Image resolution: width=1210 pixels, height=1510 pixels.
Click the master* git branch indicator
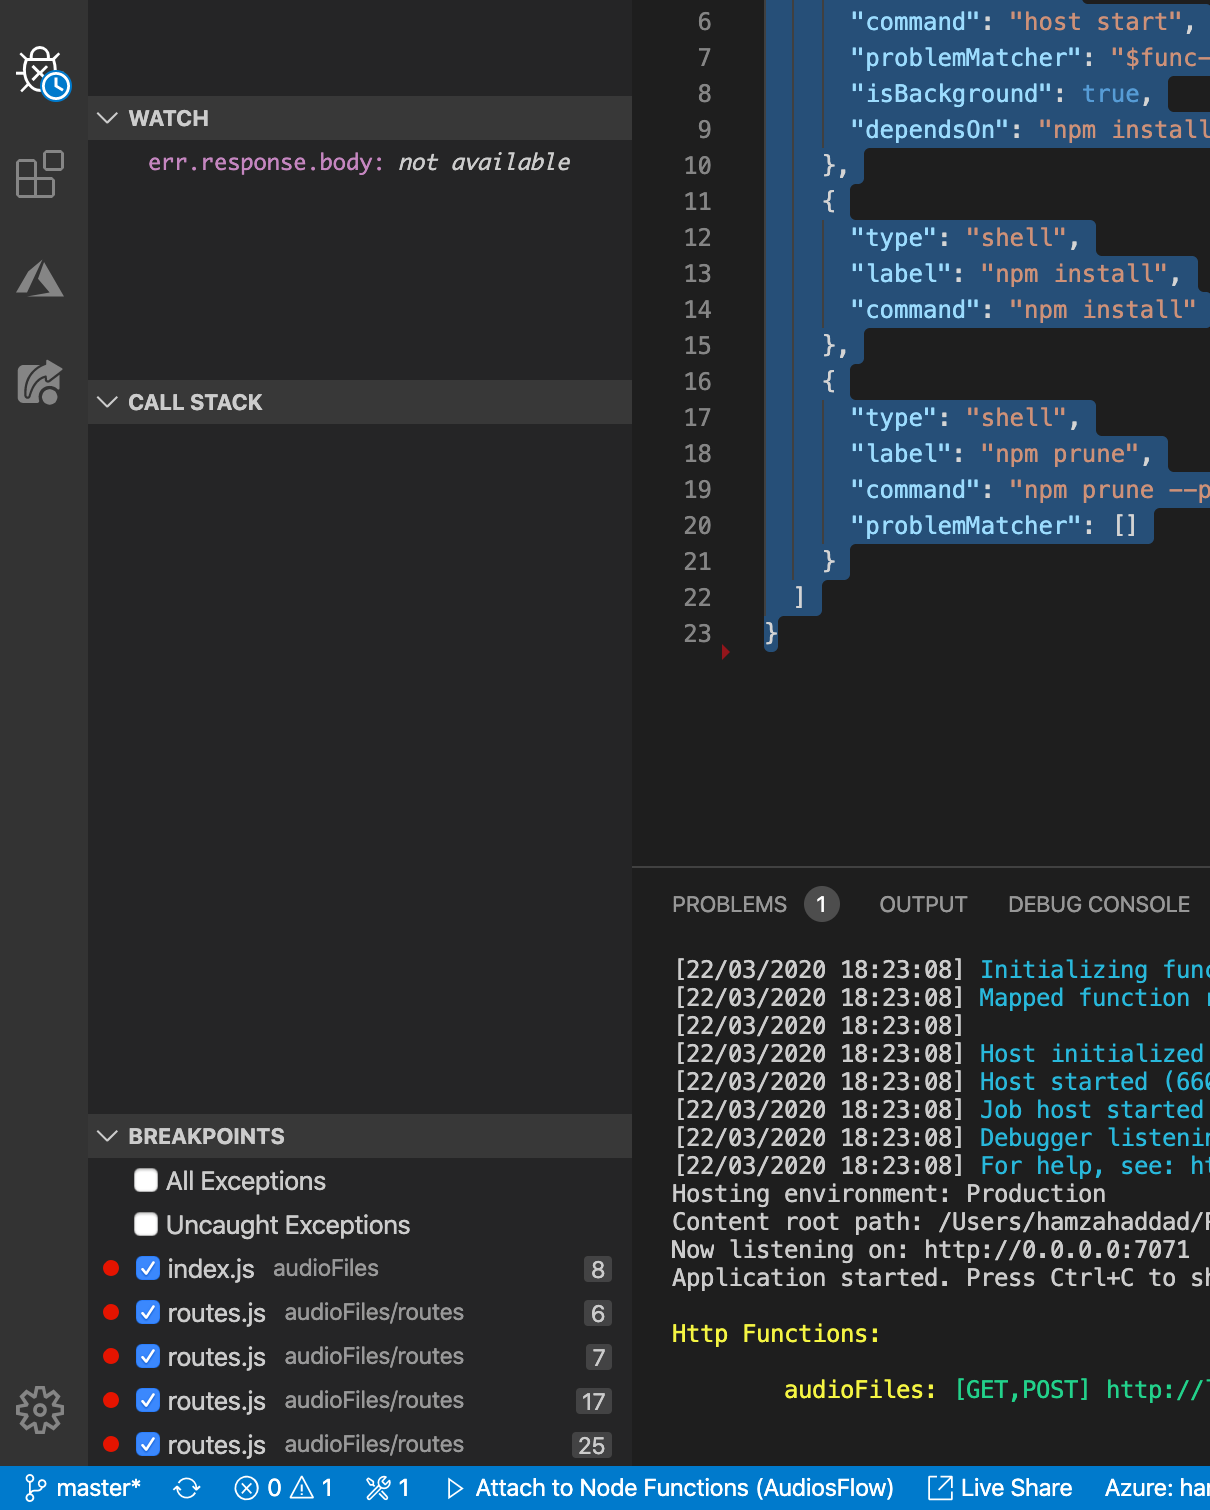[83, 1488]
